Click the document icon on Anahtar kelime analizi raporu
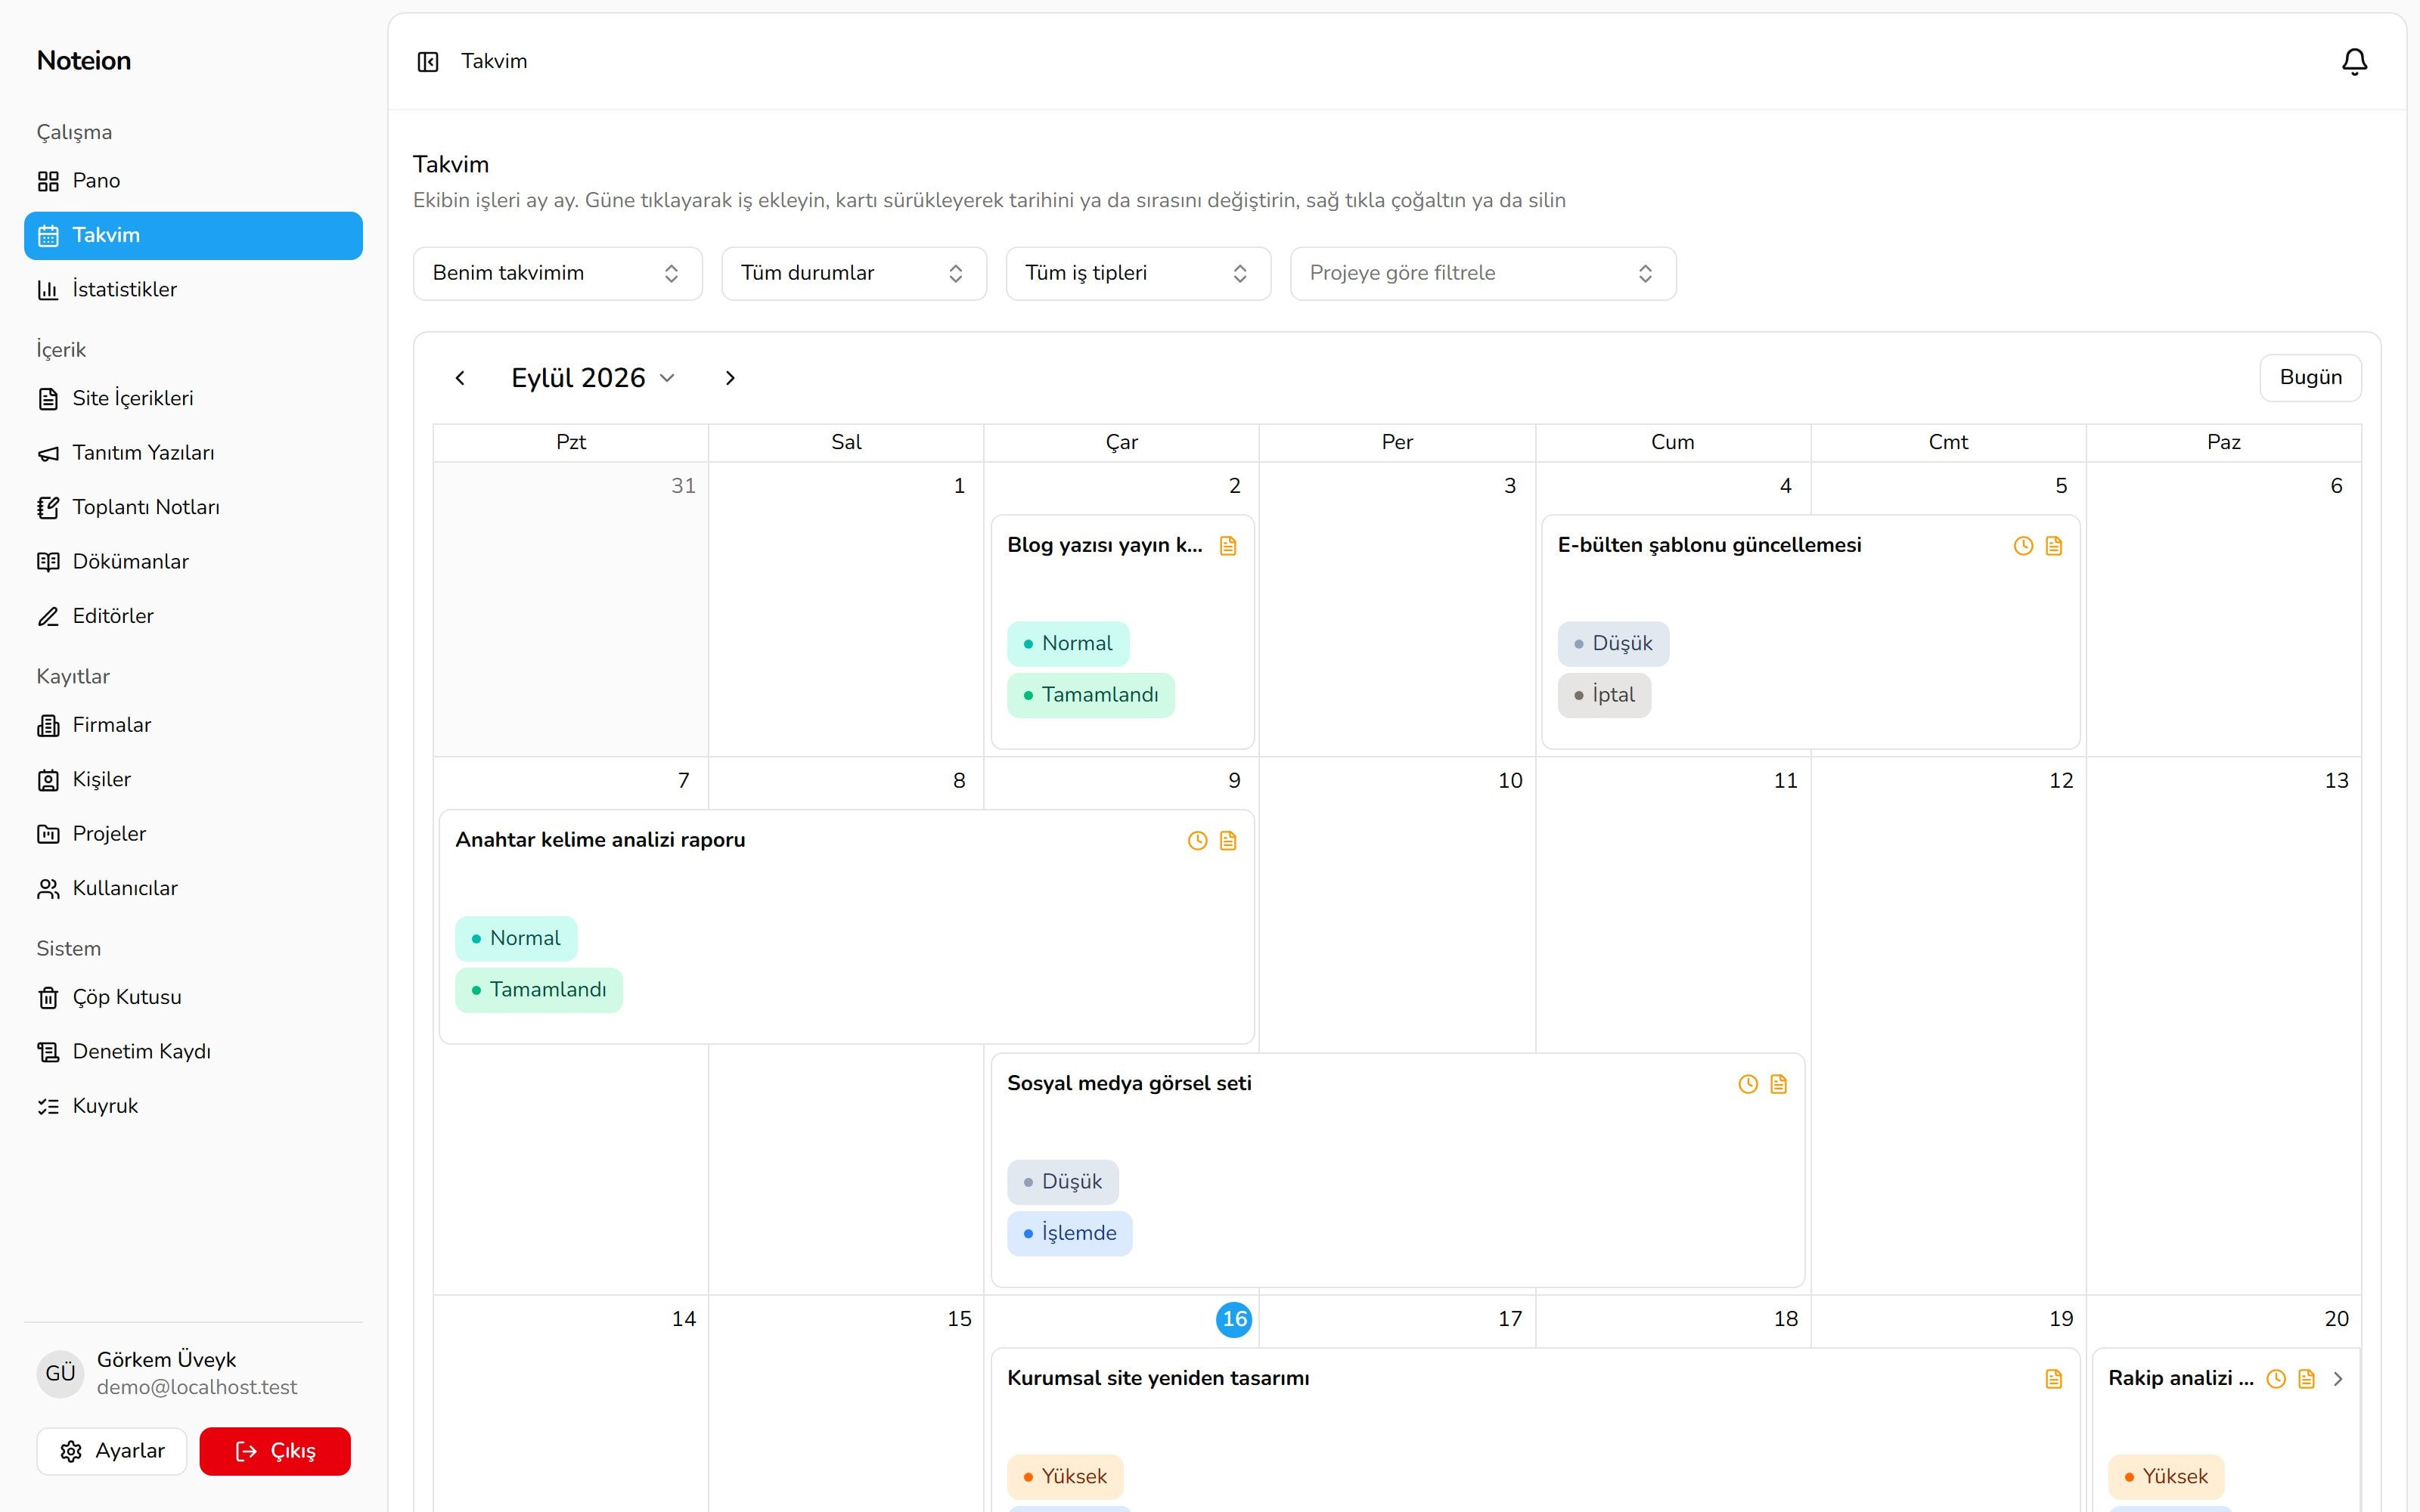This screenshot has width=2420, height=1512. [x=1228, y=841]
